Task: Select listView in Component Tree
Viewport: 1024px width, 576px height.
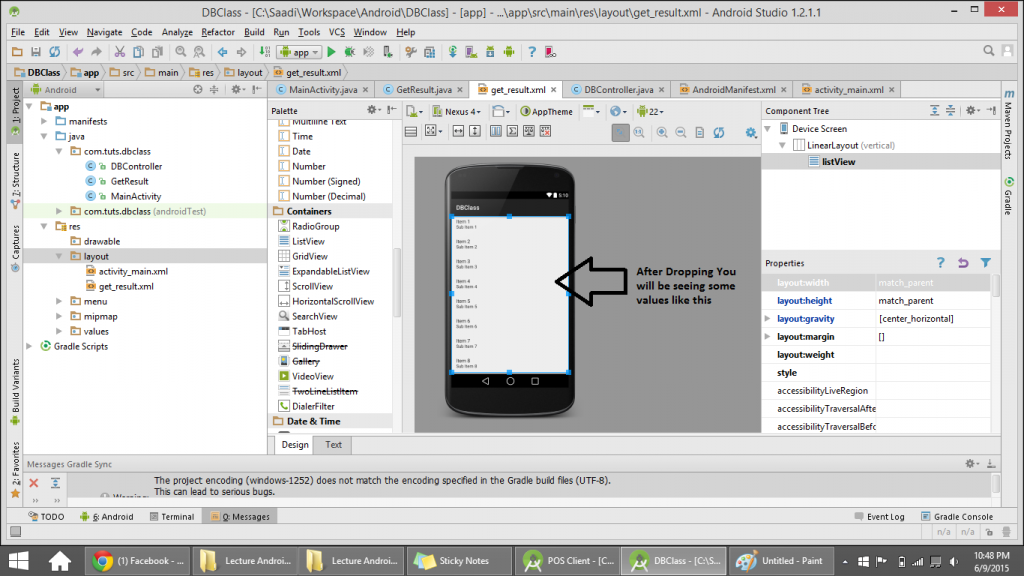Action: point(839,162)
